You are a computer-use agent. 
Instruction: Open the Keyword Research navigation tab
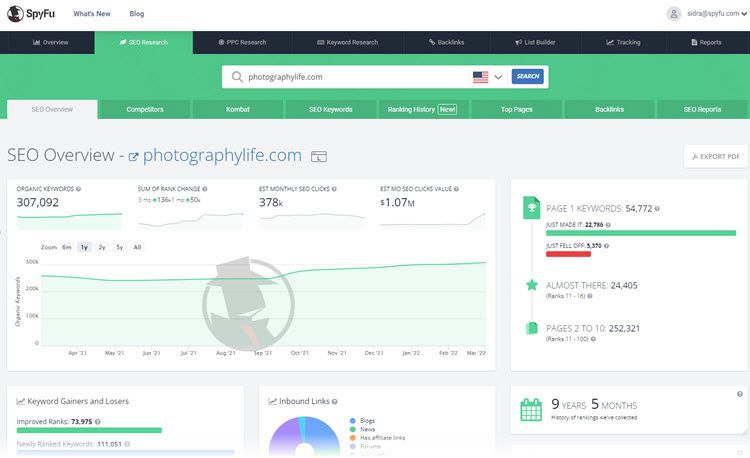[347, 43]
